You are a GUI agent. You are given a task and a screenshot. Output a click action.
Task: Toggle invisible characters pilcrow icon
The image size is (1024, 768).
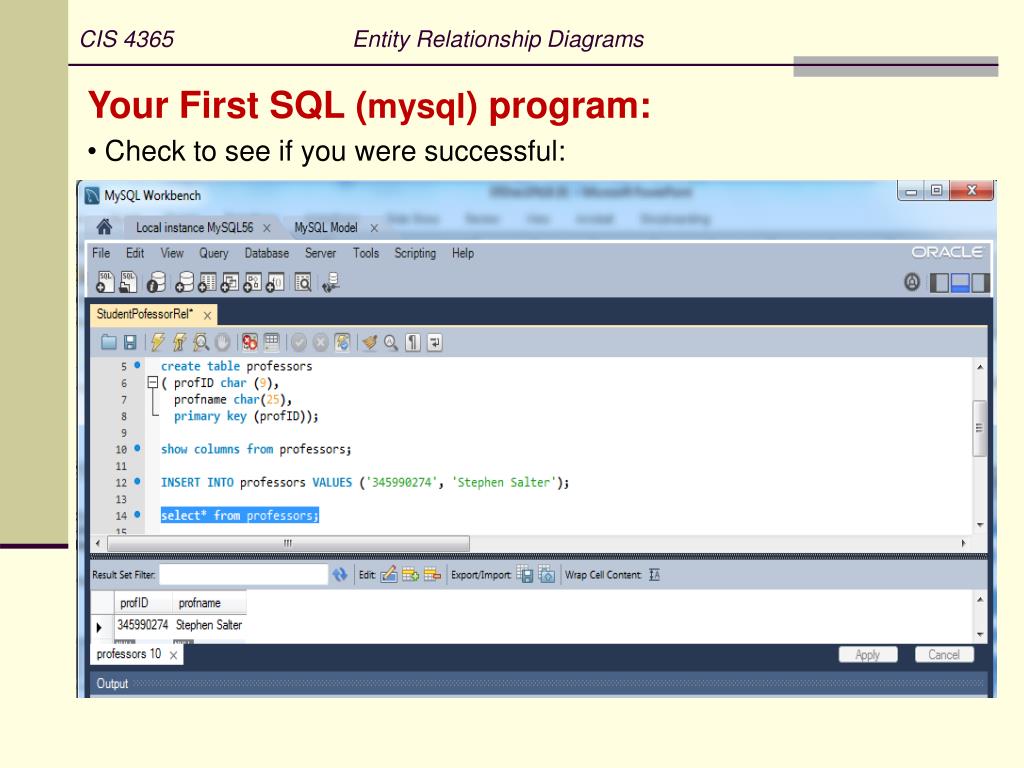[x=413, y=342]
